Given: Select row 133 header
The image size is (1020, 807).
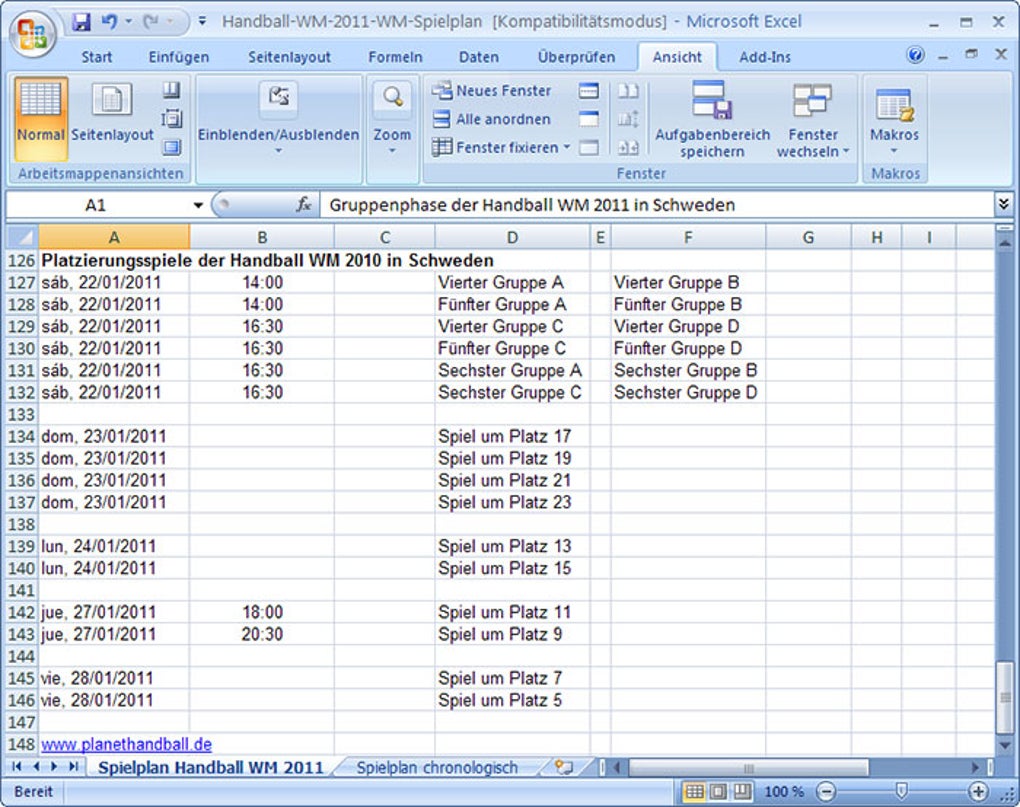Looking at the screenshot, I should pyautogui.click(x=21, y=414).
